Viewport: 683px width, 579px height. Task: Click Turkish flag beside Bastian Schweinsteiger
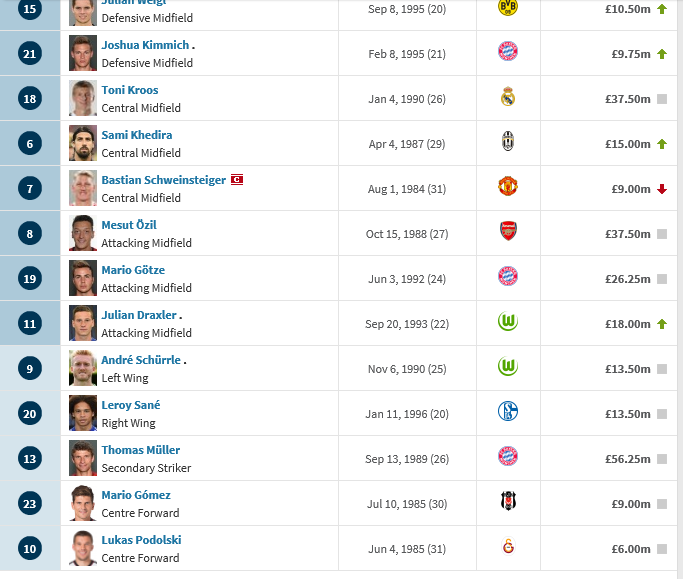[237, 180]
